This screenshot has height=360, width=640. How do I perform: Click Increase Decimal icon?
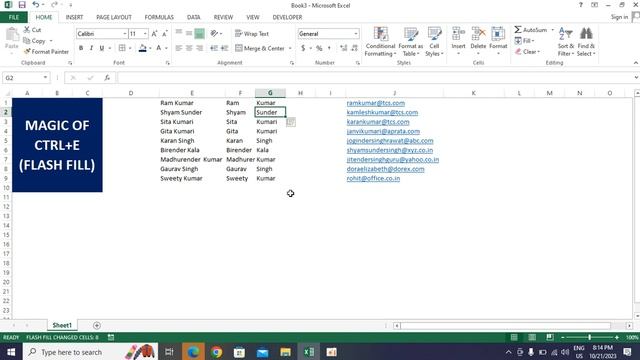[x=344, y=48]
